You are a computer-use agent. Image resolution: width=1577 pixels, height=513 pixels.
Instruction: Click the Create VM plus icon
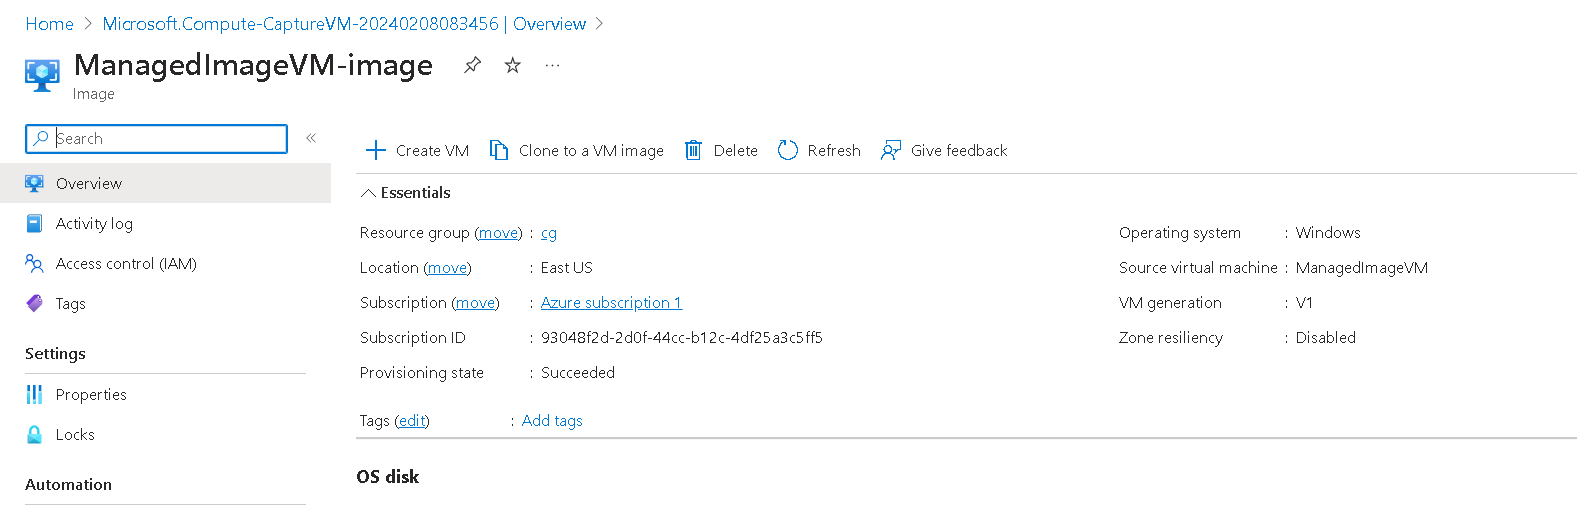click(376, 150)
